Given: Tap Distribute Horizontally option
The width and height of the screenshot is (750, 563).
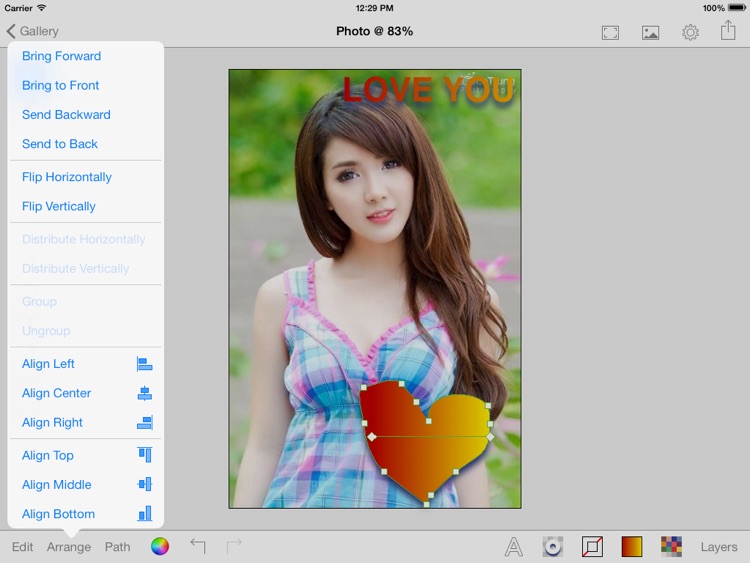Looking at the screenshot, I should click(84, 239).
